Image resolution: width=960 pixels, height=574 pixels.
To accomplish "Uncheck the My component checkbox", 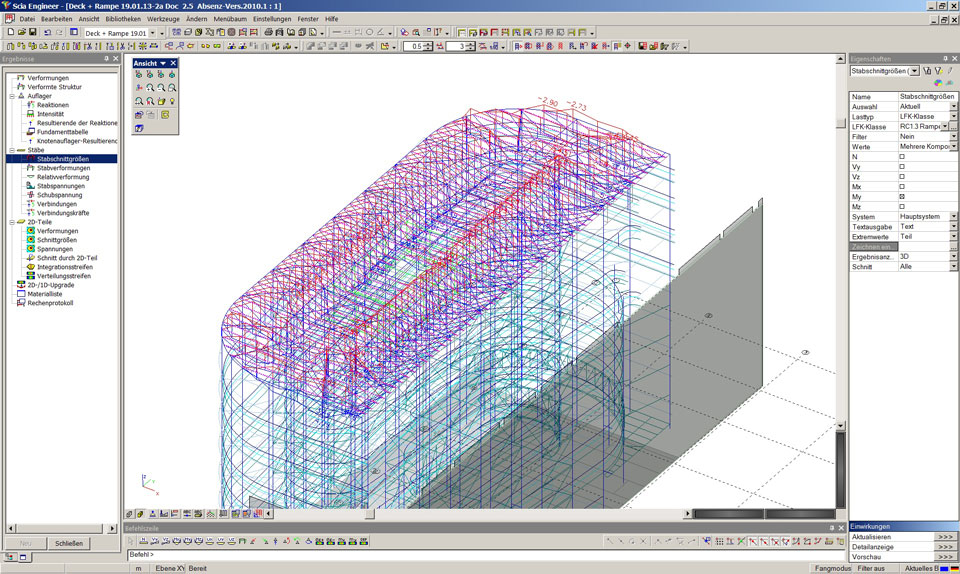I will 901,197.
